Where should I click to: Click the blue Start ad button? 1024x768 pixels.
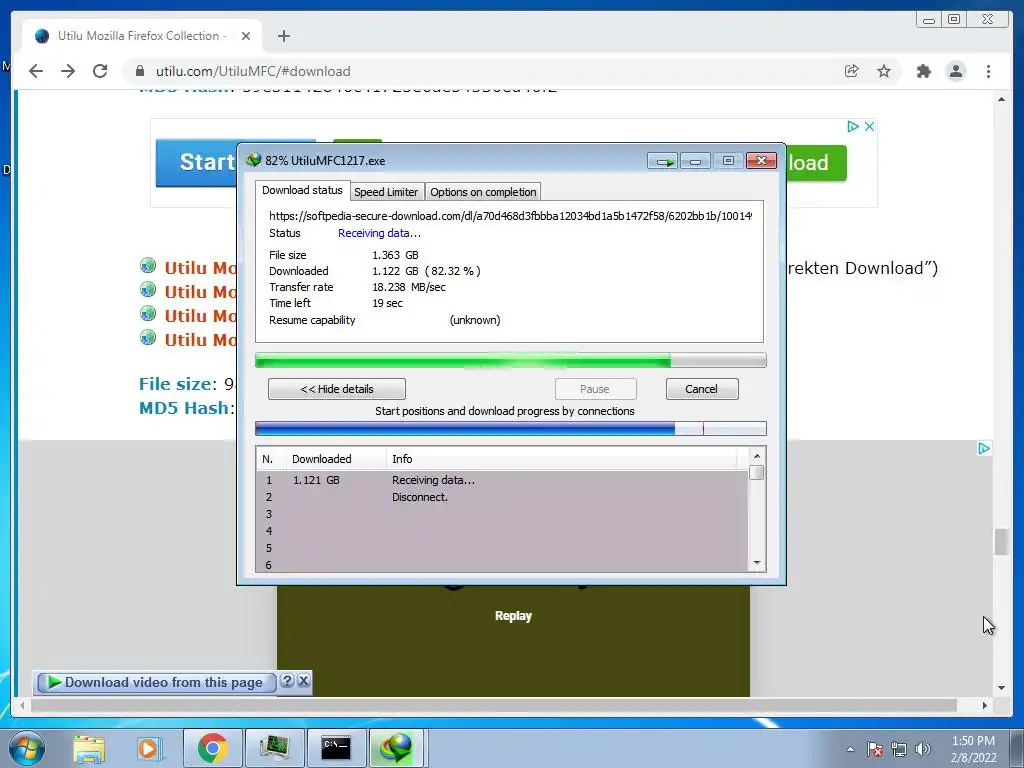click(197, 163)
